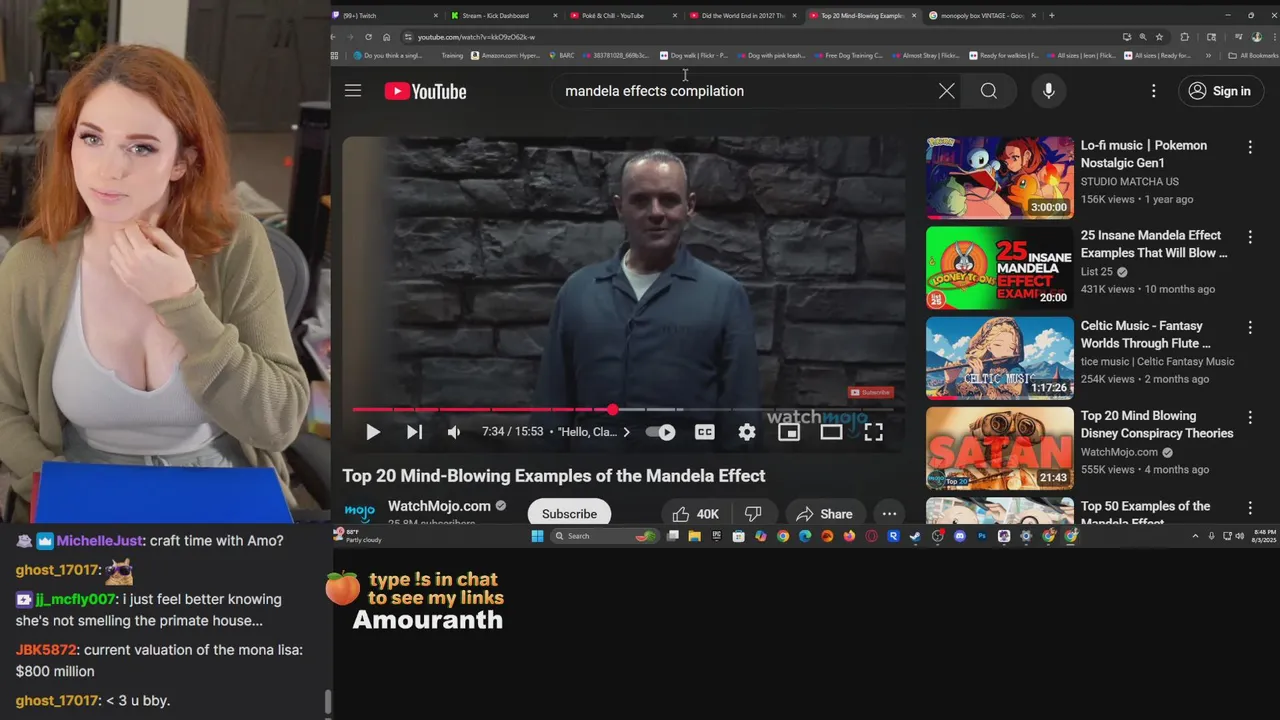Mute the video volume
This screenshot has height=720, width=1280.
pyautogui.click(x=454, y=432)
